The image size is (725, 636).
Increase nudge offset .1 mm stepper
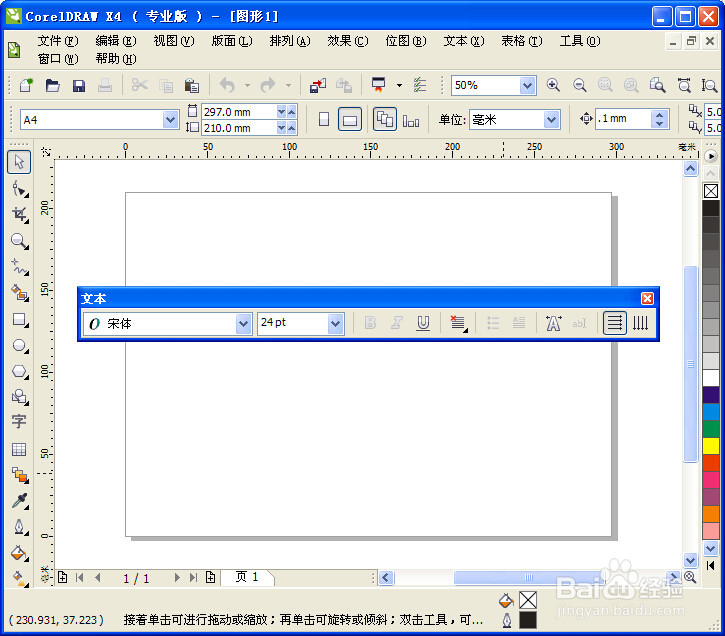click(660, 115)
